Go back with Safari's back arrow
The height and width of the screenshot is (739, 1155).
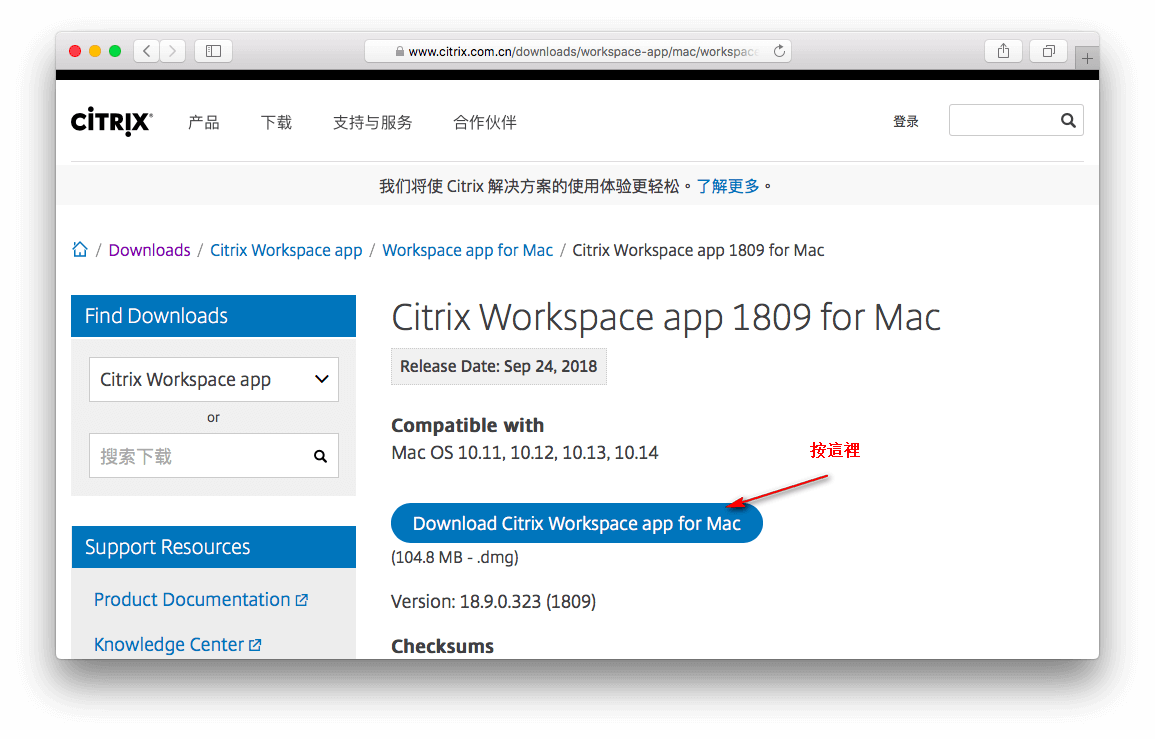[x=147, y=51]
